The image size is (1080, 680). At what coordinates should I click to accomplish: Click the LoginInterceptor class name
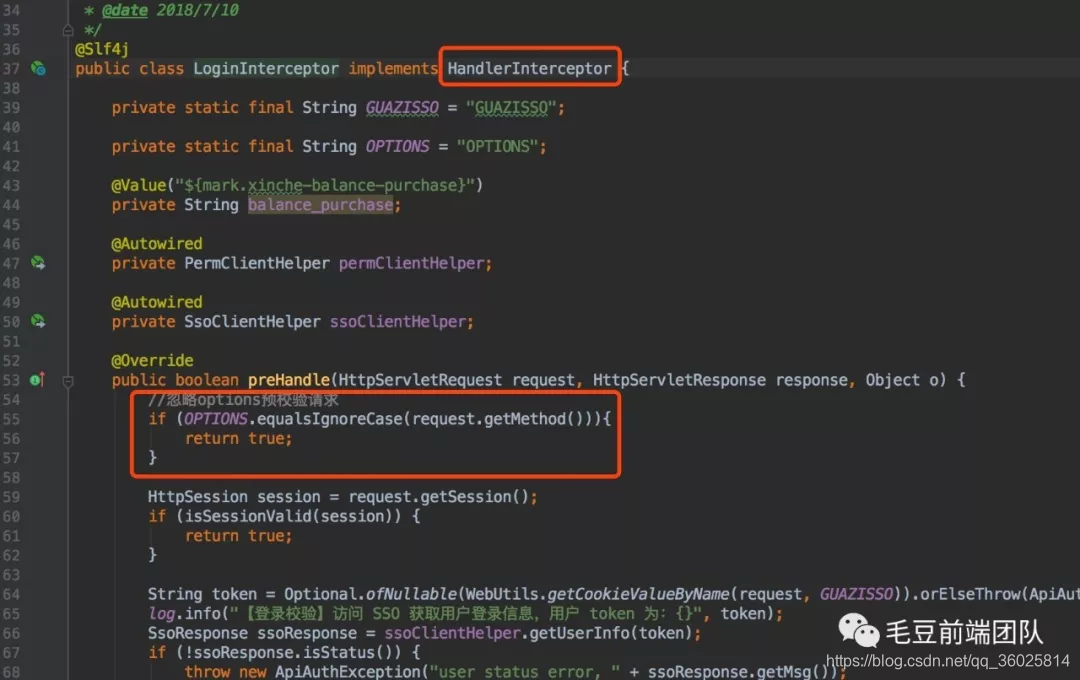[266, 69]
